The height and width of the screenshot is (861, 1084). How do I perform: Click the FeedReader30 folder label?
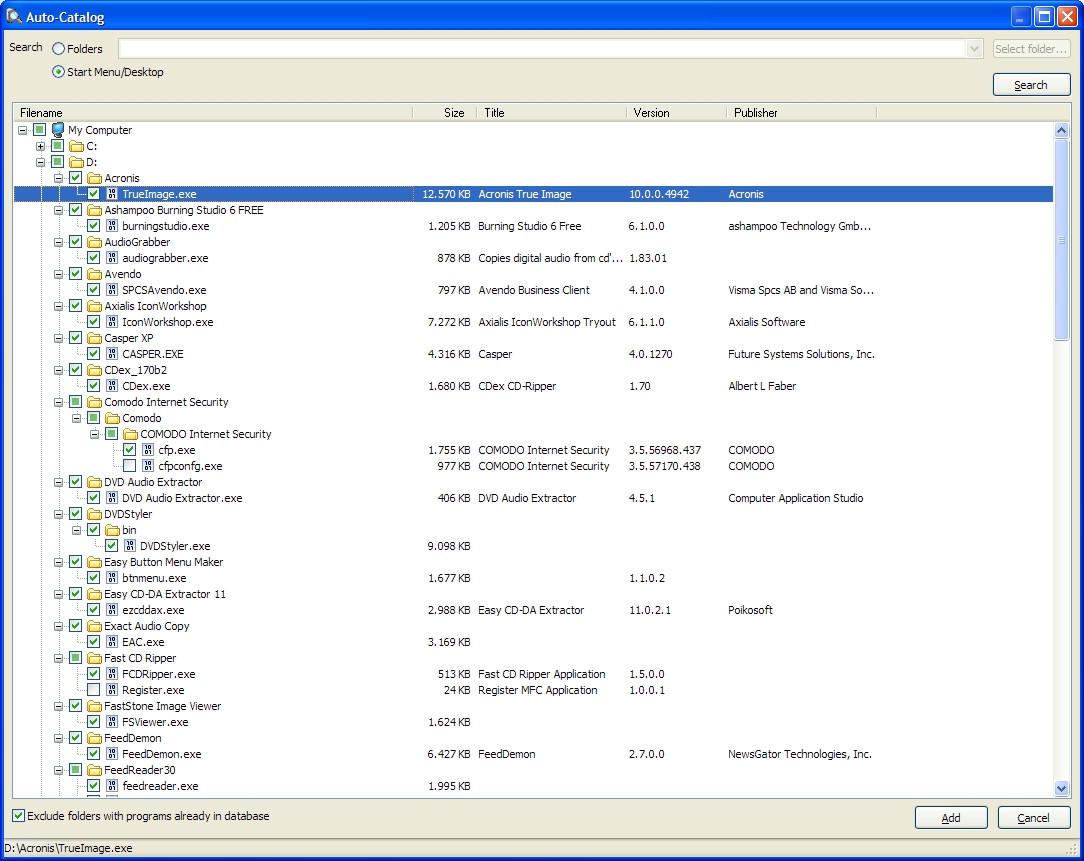(140, 770)
